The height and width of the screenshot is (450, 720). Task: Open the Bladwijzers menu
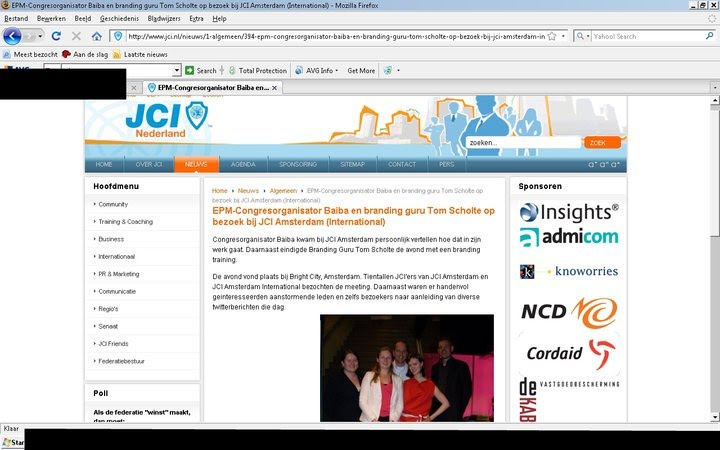164,18
